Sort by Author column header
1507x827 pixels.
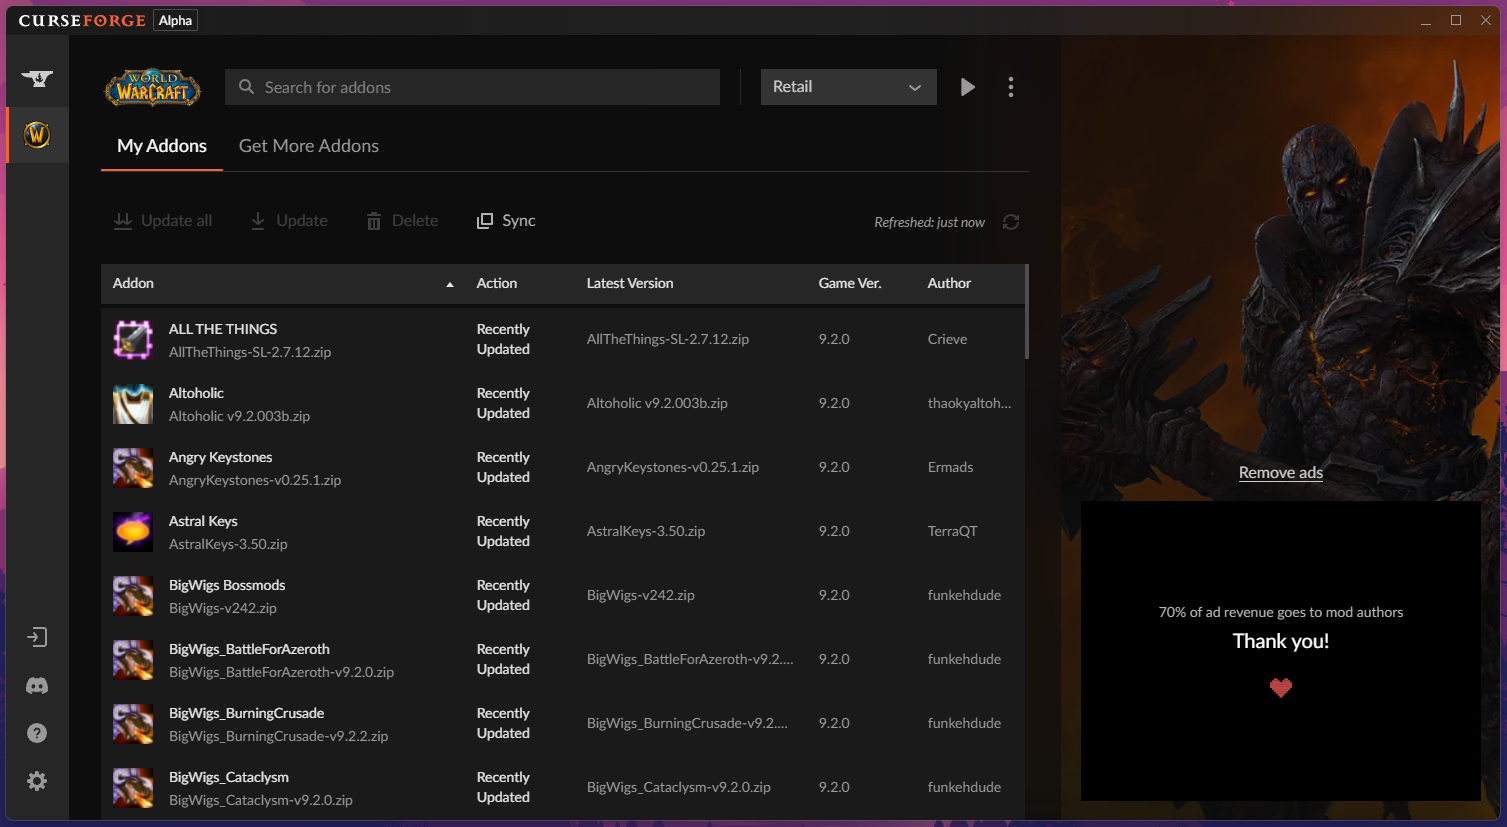[x=949, y=283]
